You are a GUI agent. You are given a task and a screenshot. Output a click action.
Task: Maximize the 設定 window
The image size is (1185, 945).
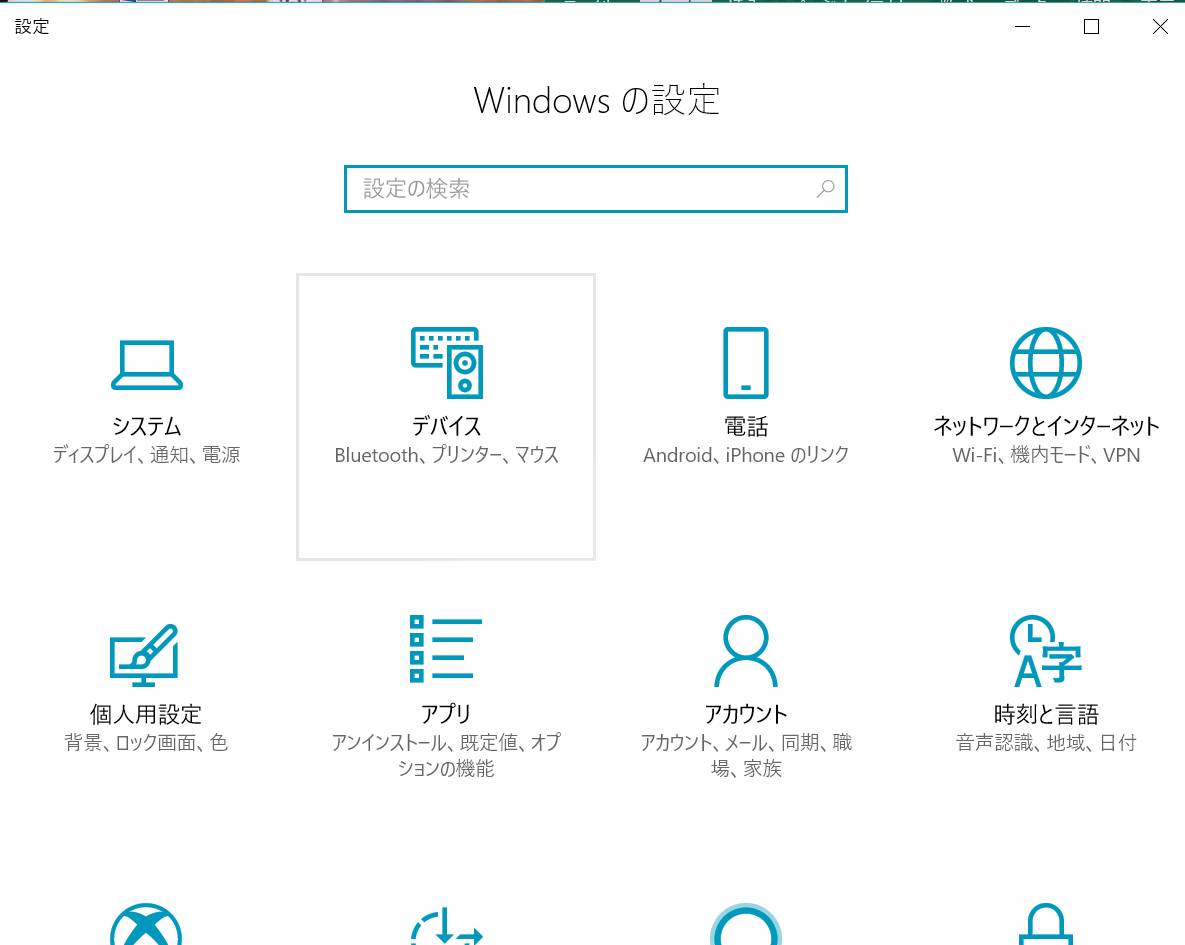1091,26
